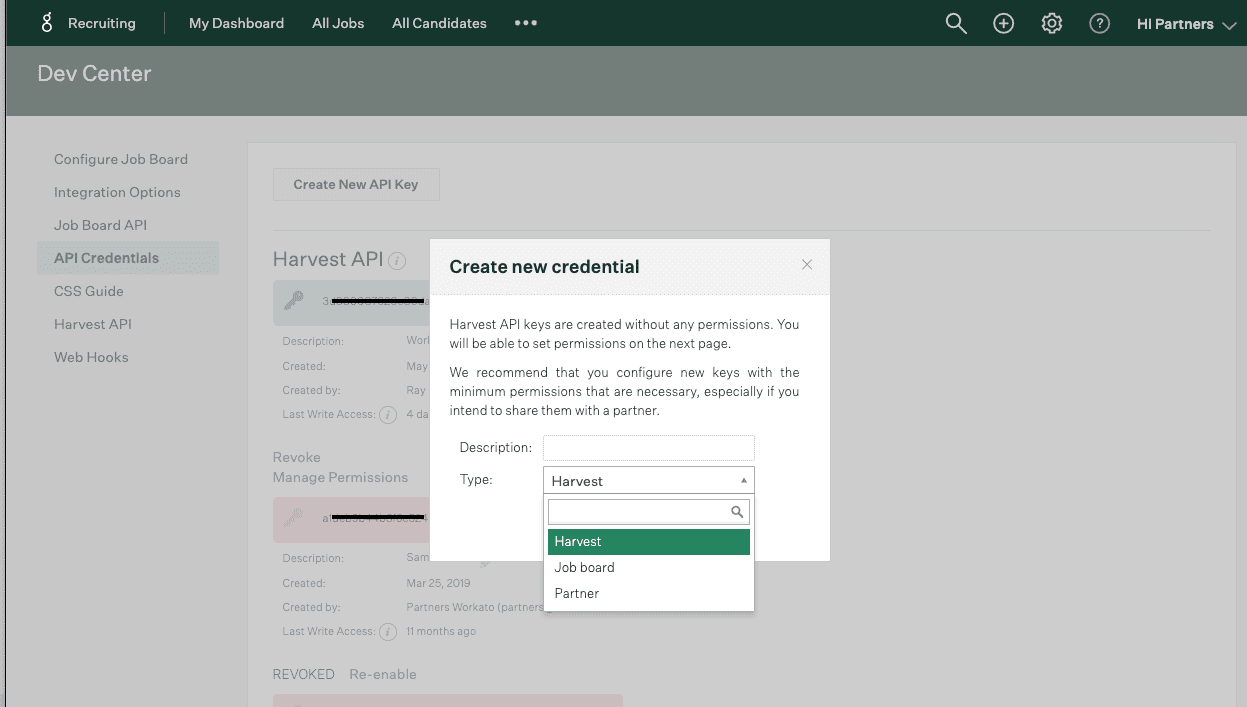Click Re-enable next to REVOKED

click(x=383, y=674)
